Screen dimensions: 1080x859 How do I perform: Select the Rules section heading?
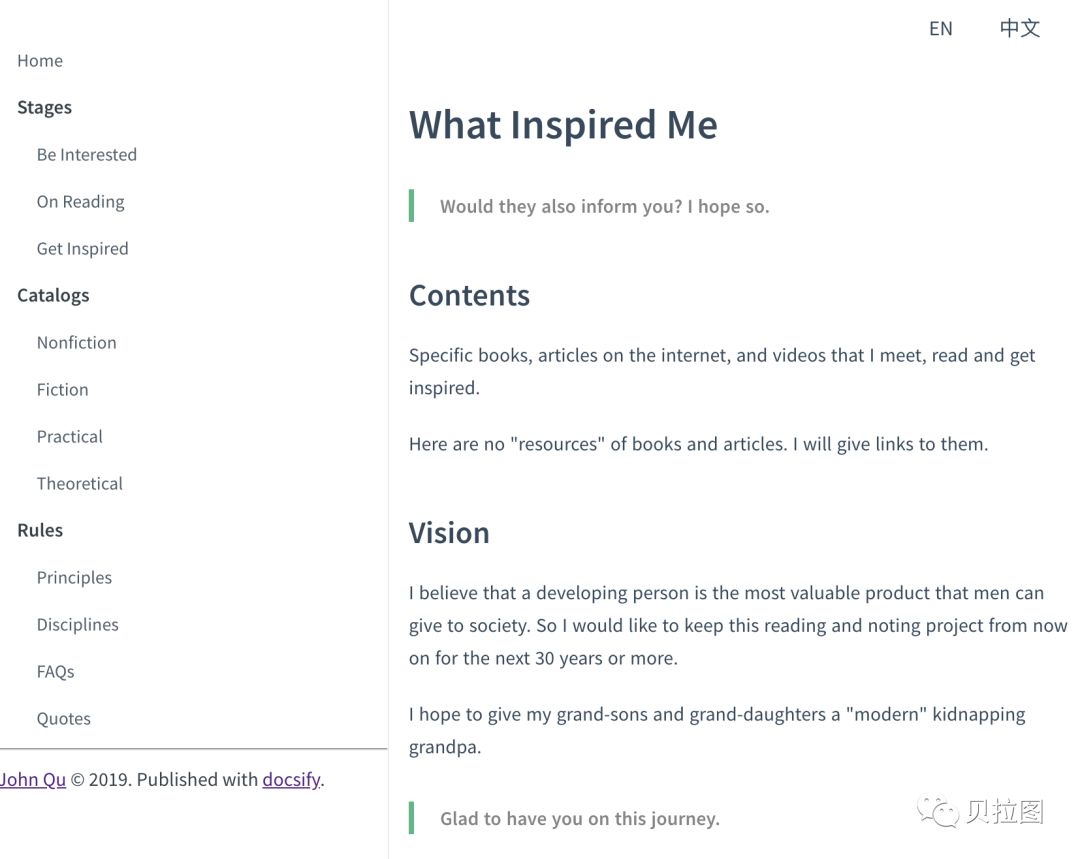pos(40,530)
